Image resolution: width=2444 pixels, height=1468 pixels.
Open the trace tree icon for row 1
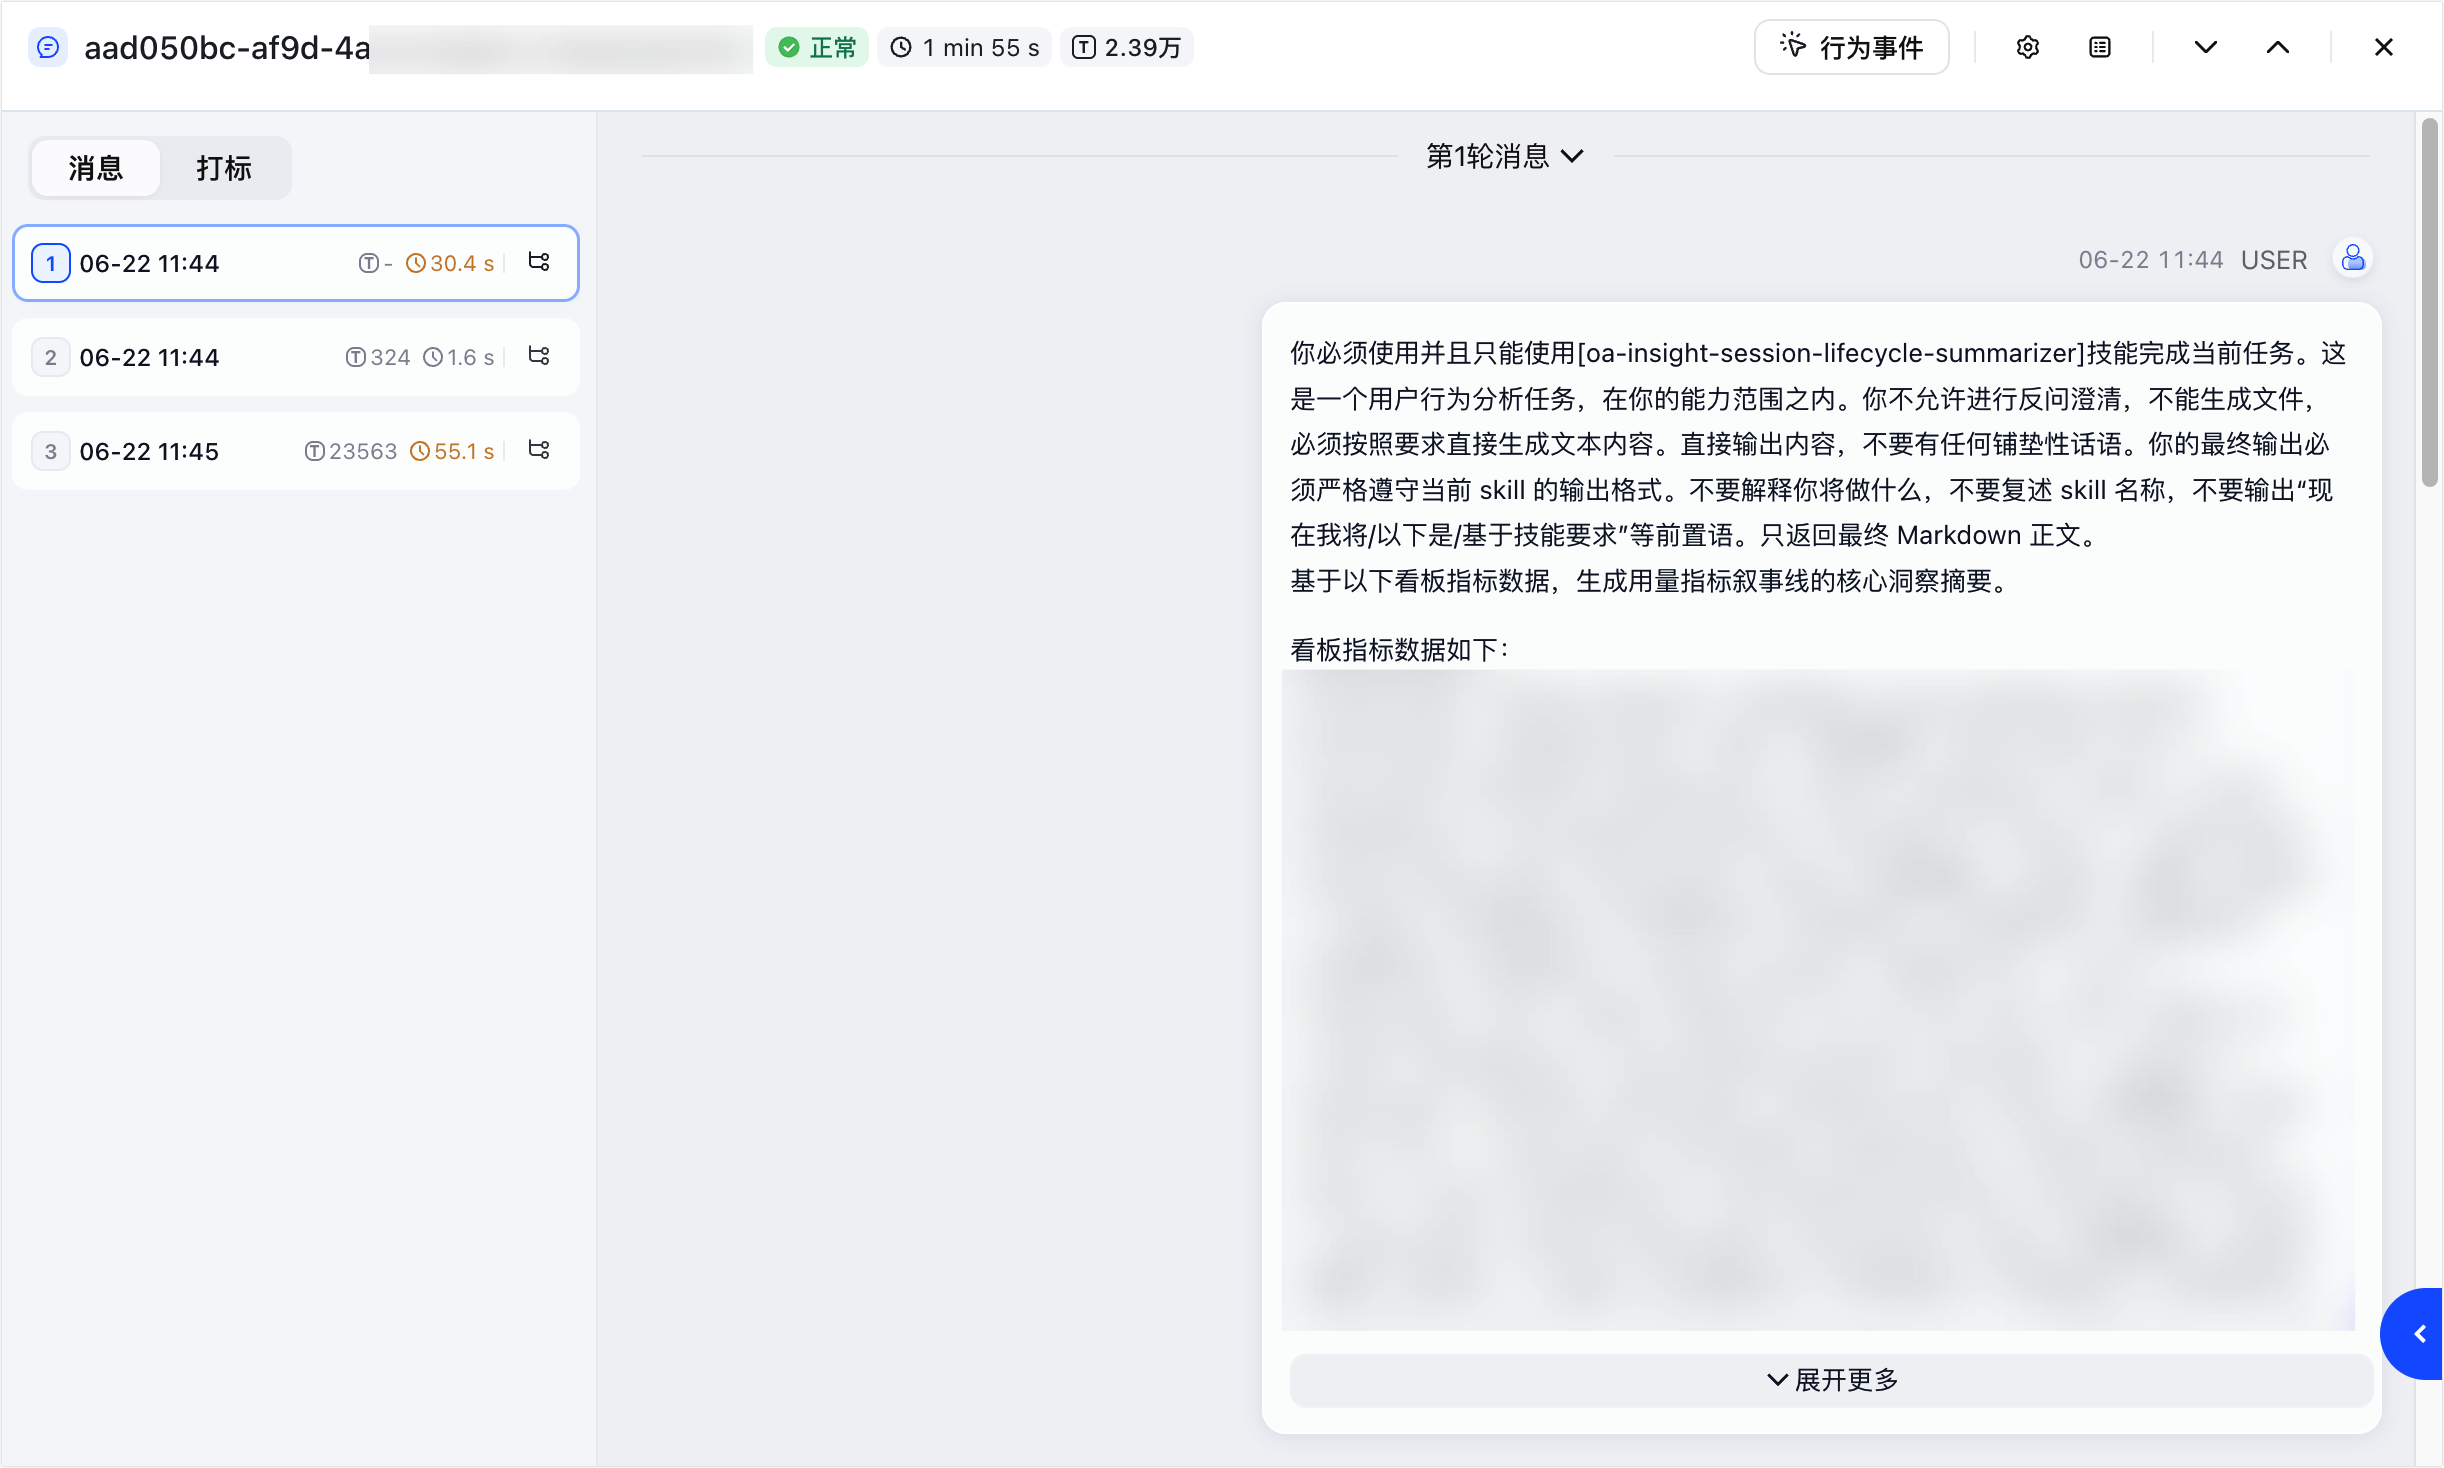coord(539,262)
